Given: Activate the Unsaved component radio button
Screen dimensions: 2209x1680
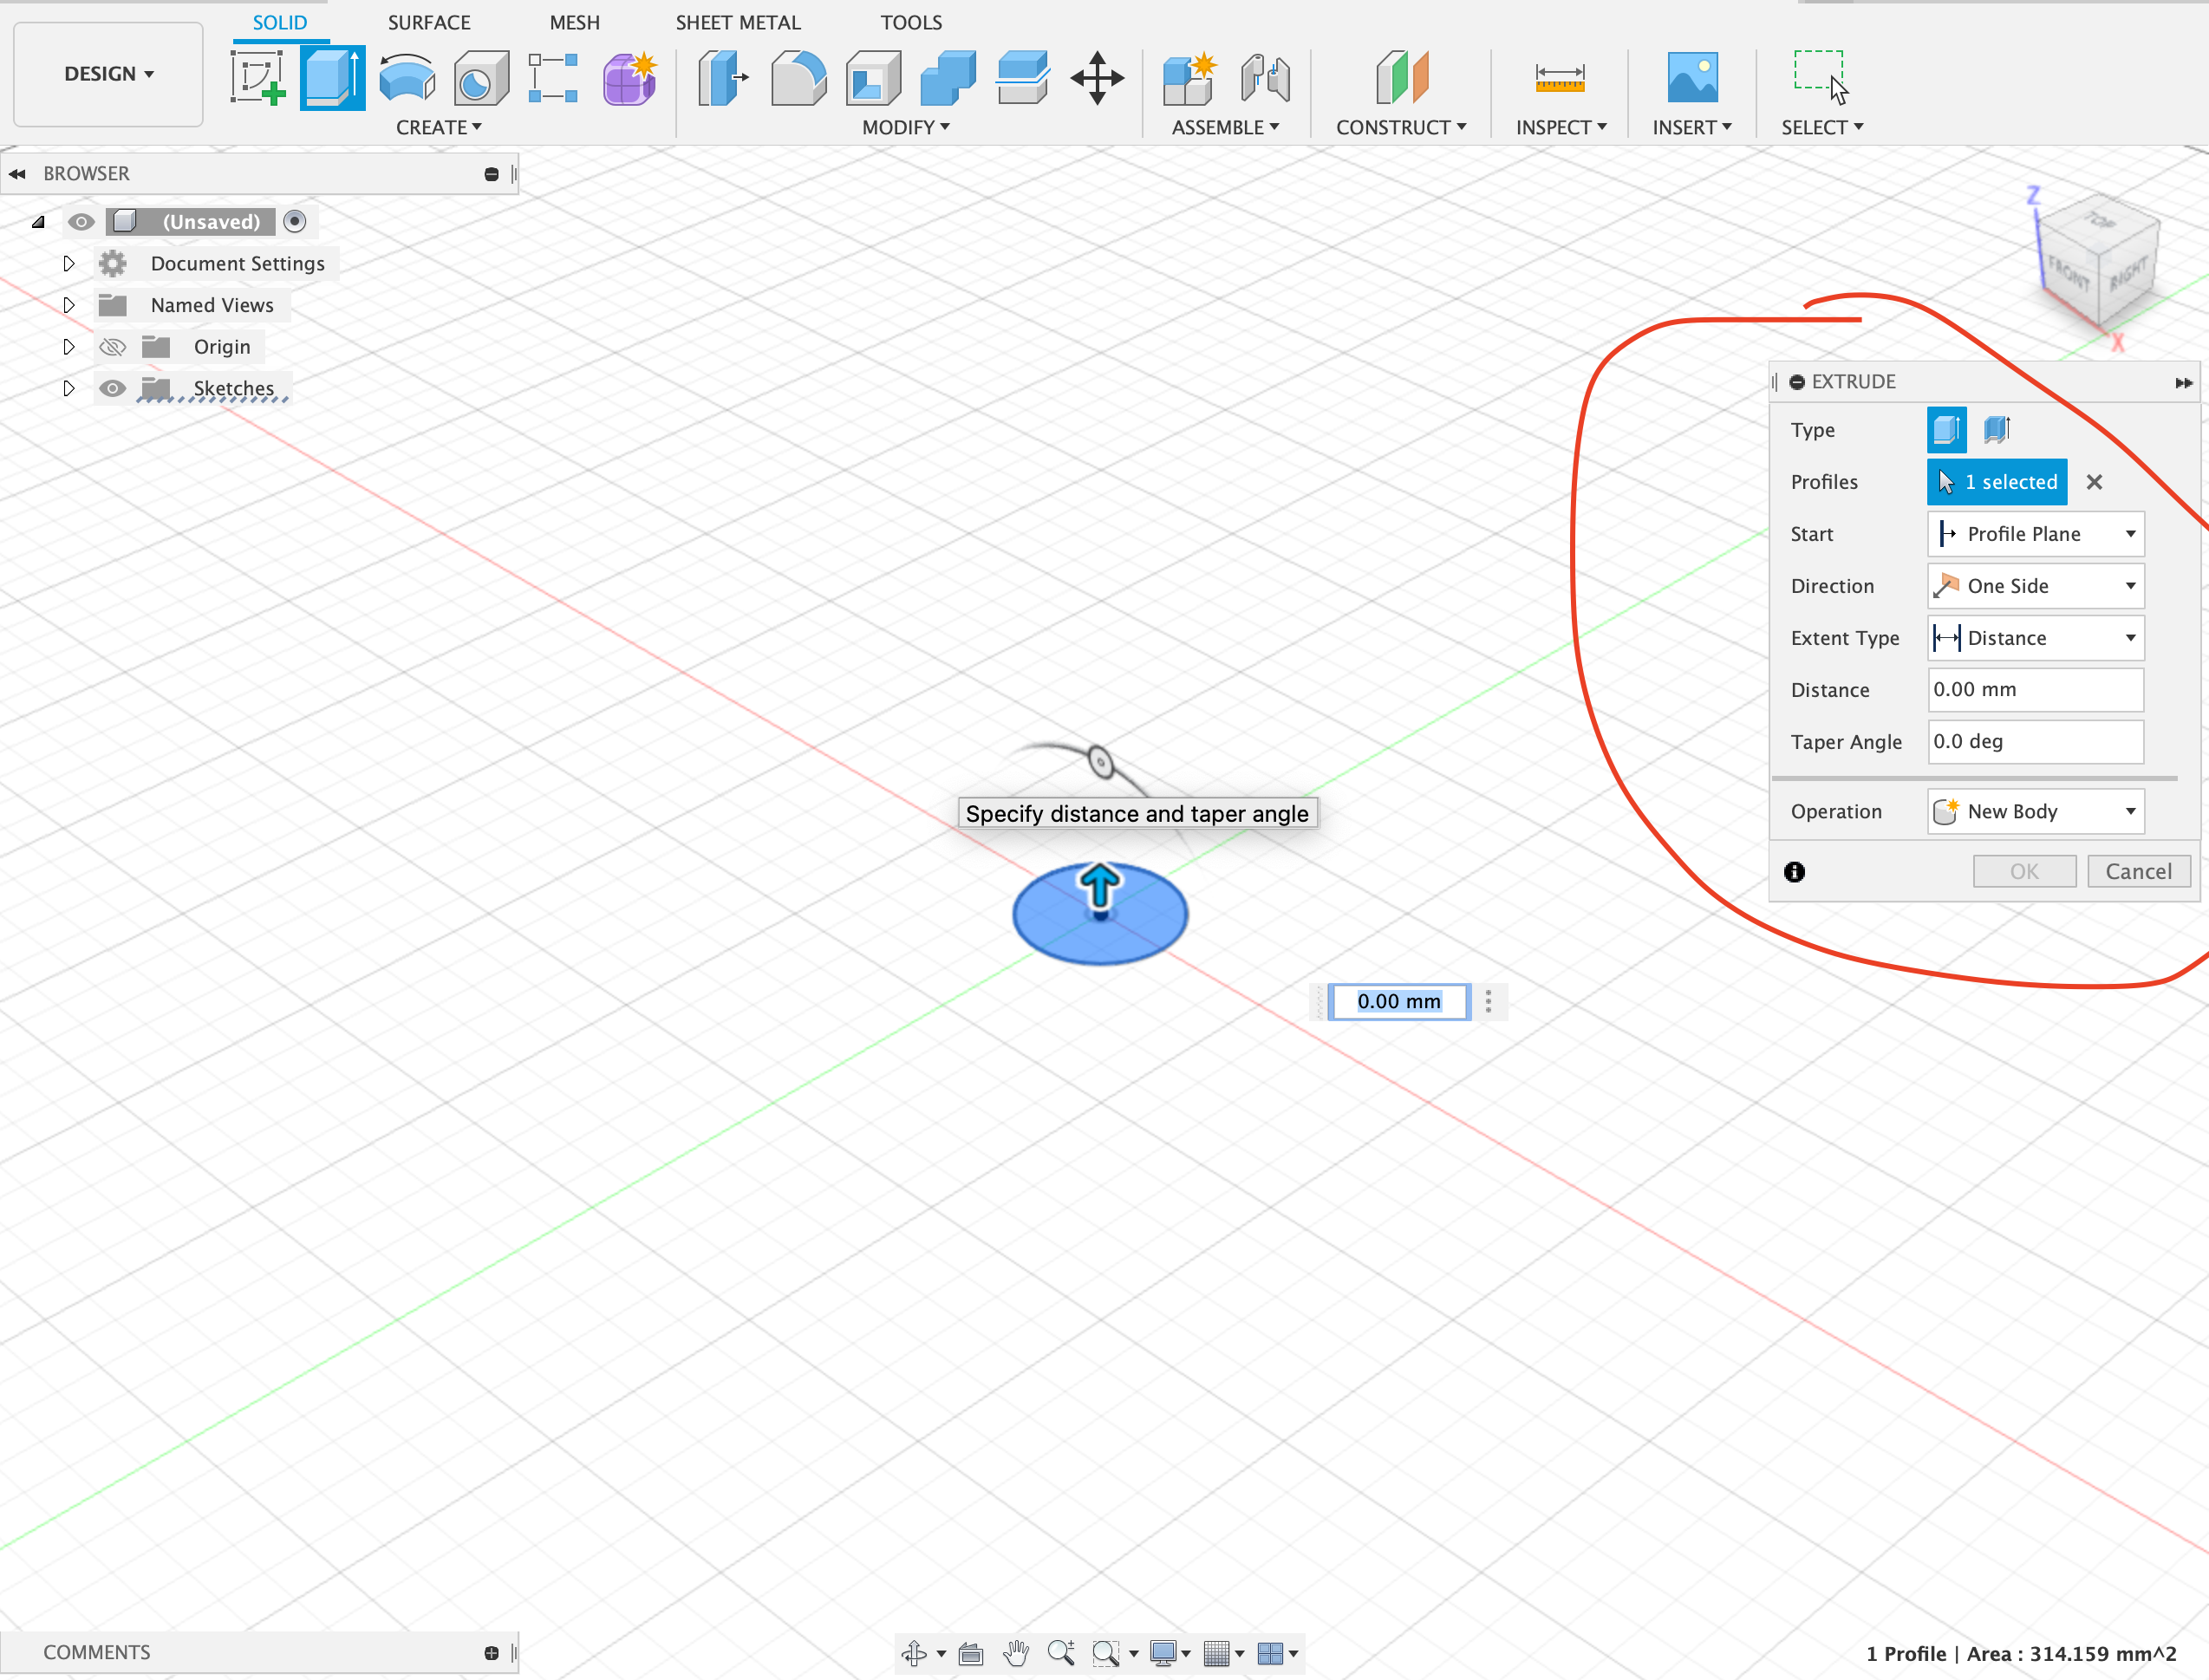Looking at the screenshot, I should [x=294, y=222].
